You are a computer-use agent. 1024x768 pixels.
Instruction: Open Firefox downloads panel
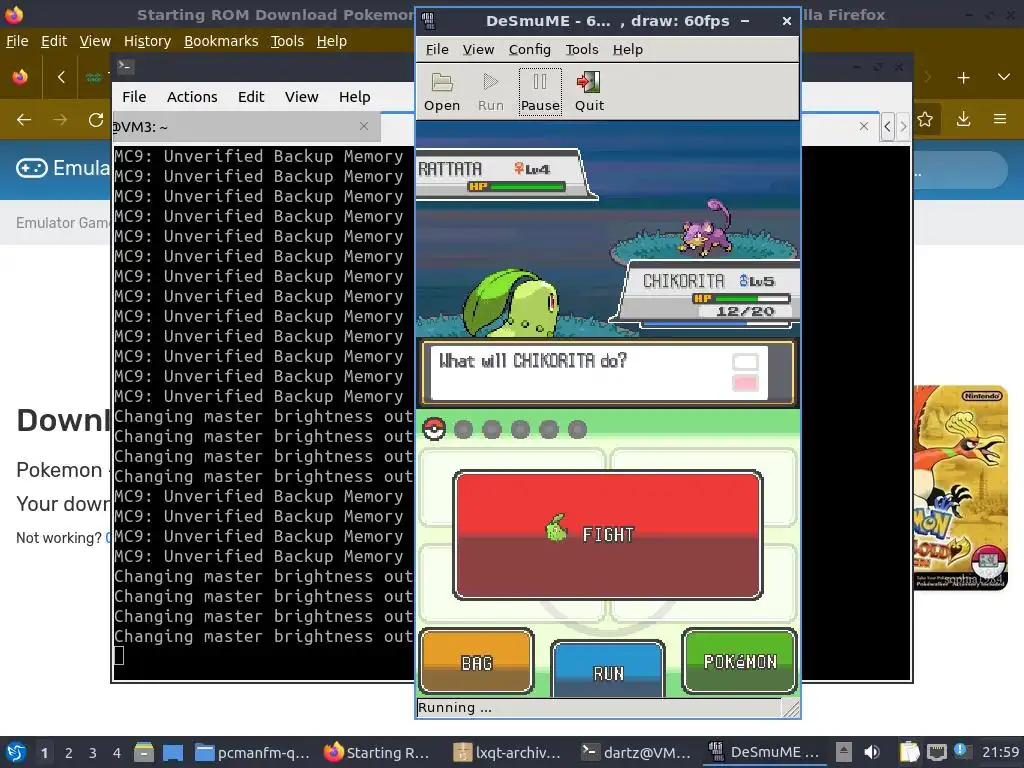tap(963, 120)
